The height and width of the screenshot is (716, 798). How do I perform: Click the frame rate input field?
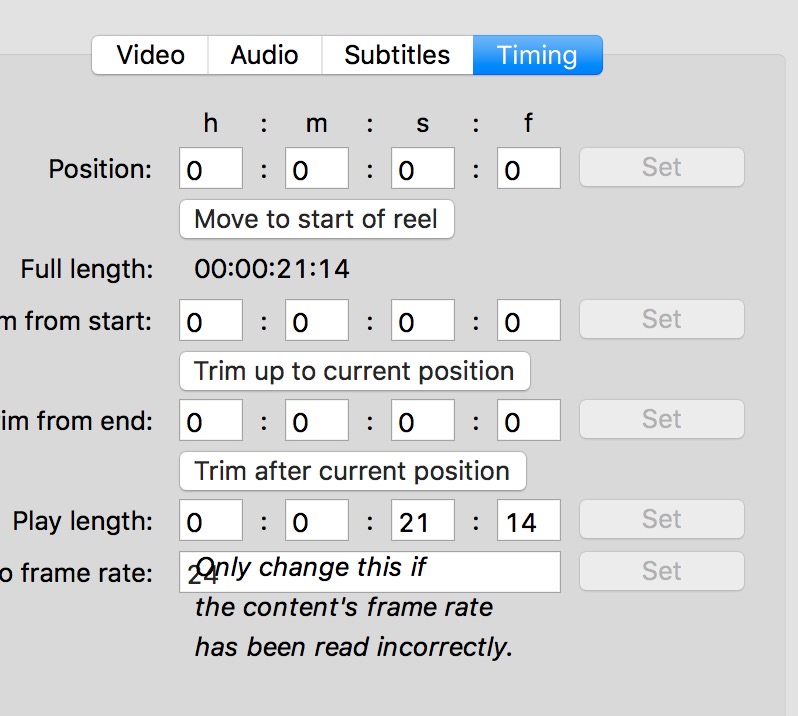point(370,572)
